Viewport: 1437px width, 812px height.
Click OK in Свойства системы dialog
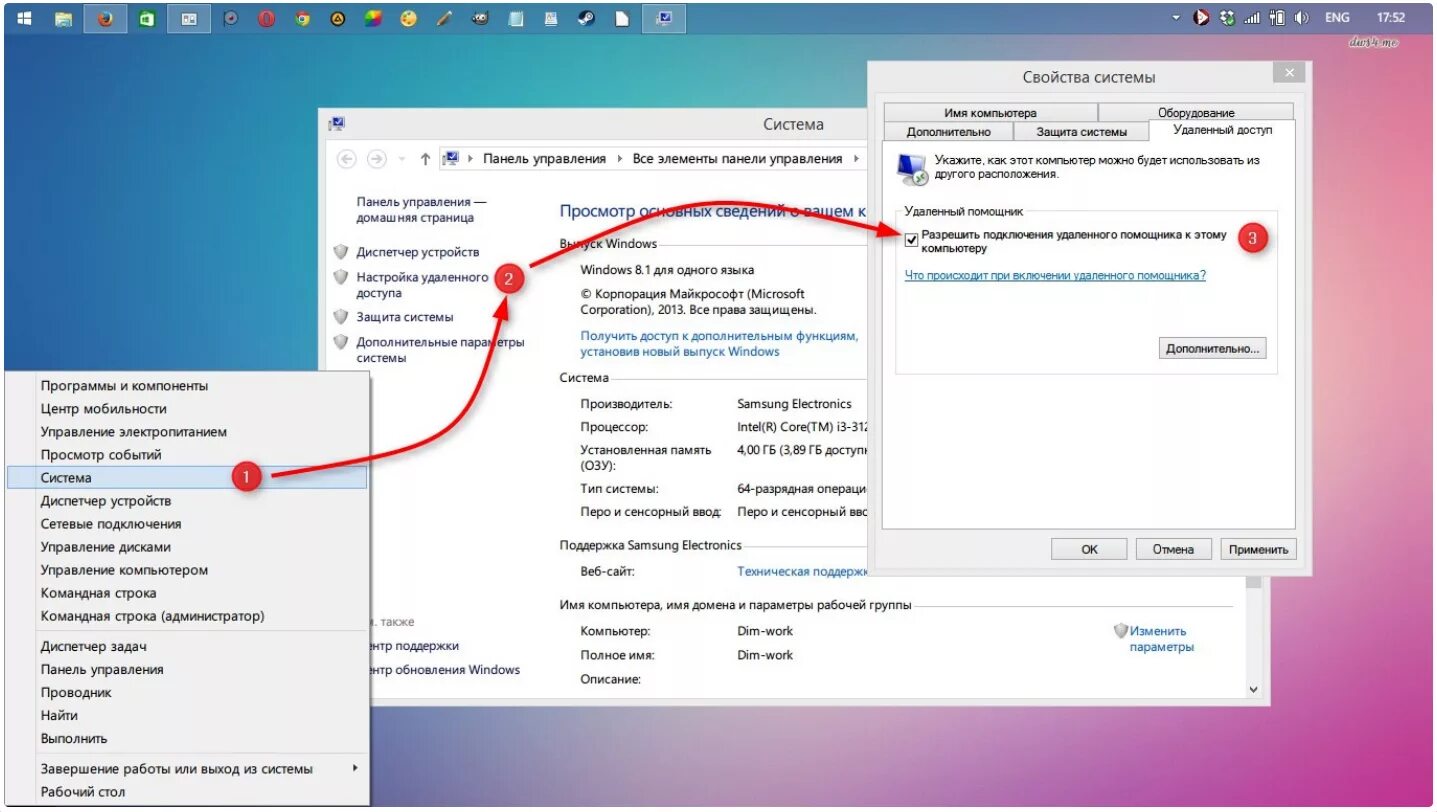point(1089,549)
